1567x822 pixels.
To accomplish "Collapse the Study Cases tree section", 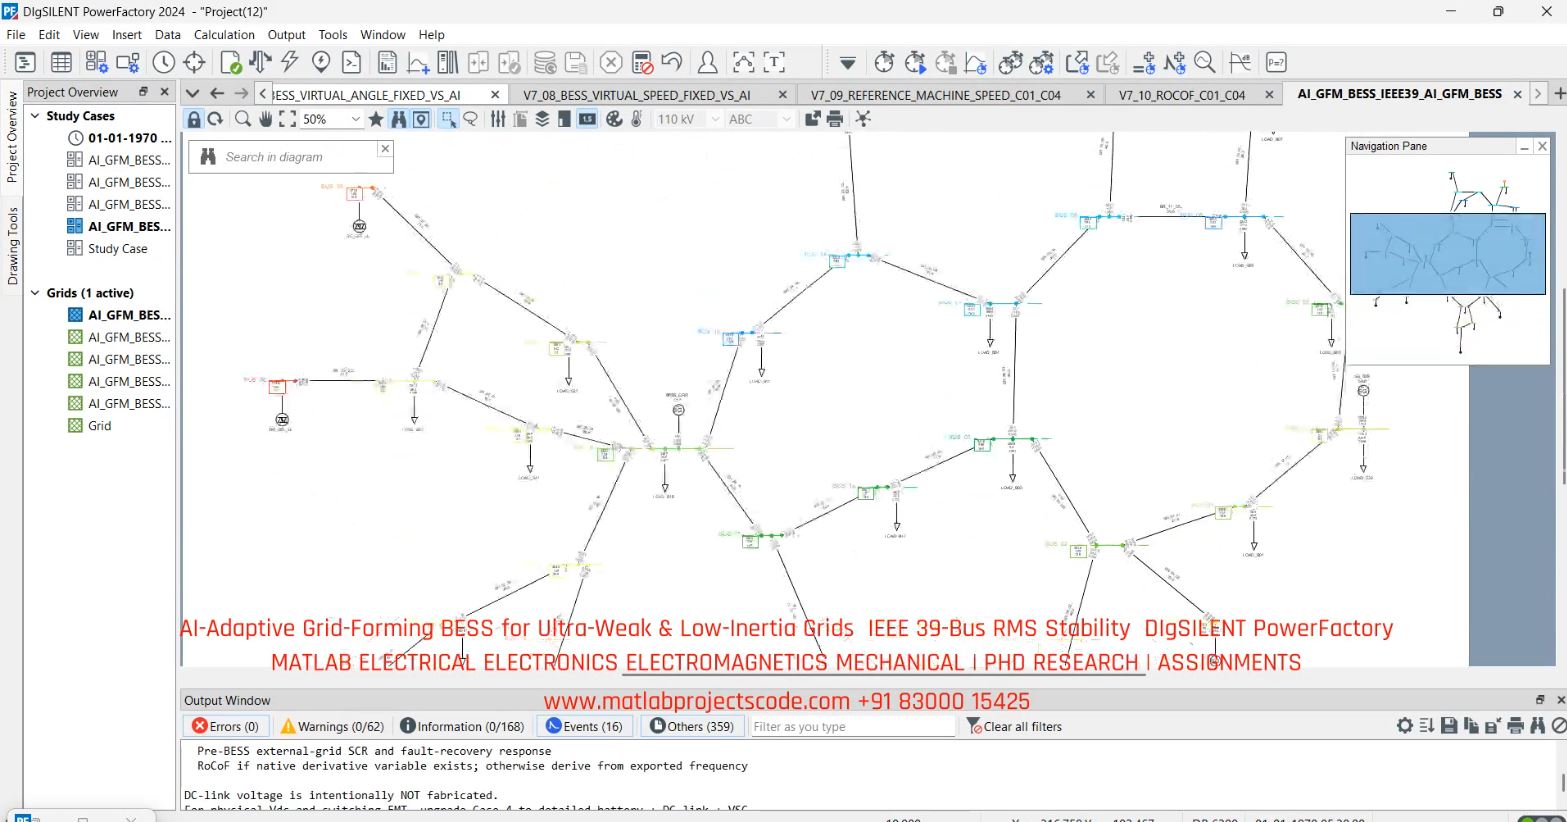I will (x=35, y=116).
